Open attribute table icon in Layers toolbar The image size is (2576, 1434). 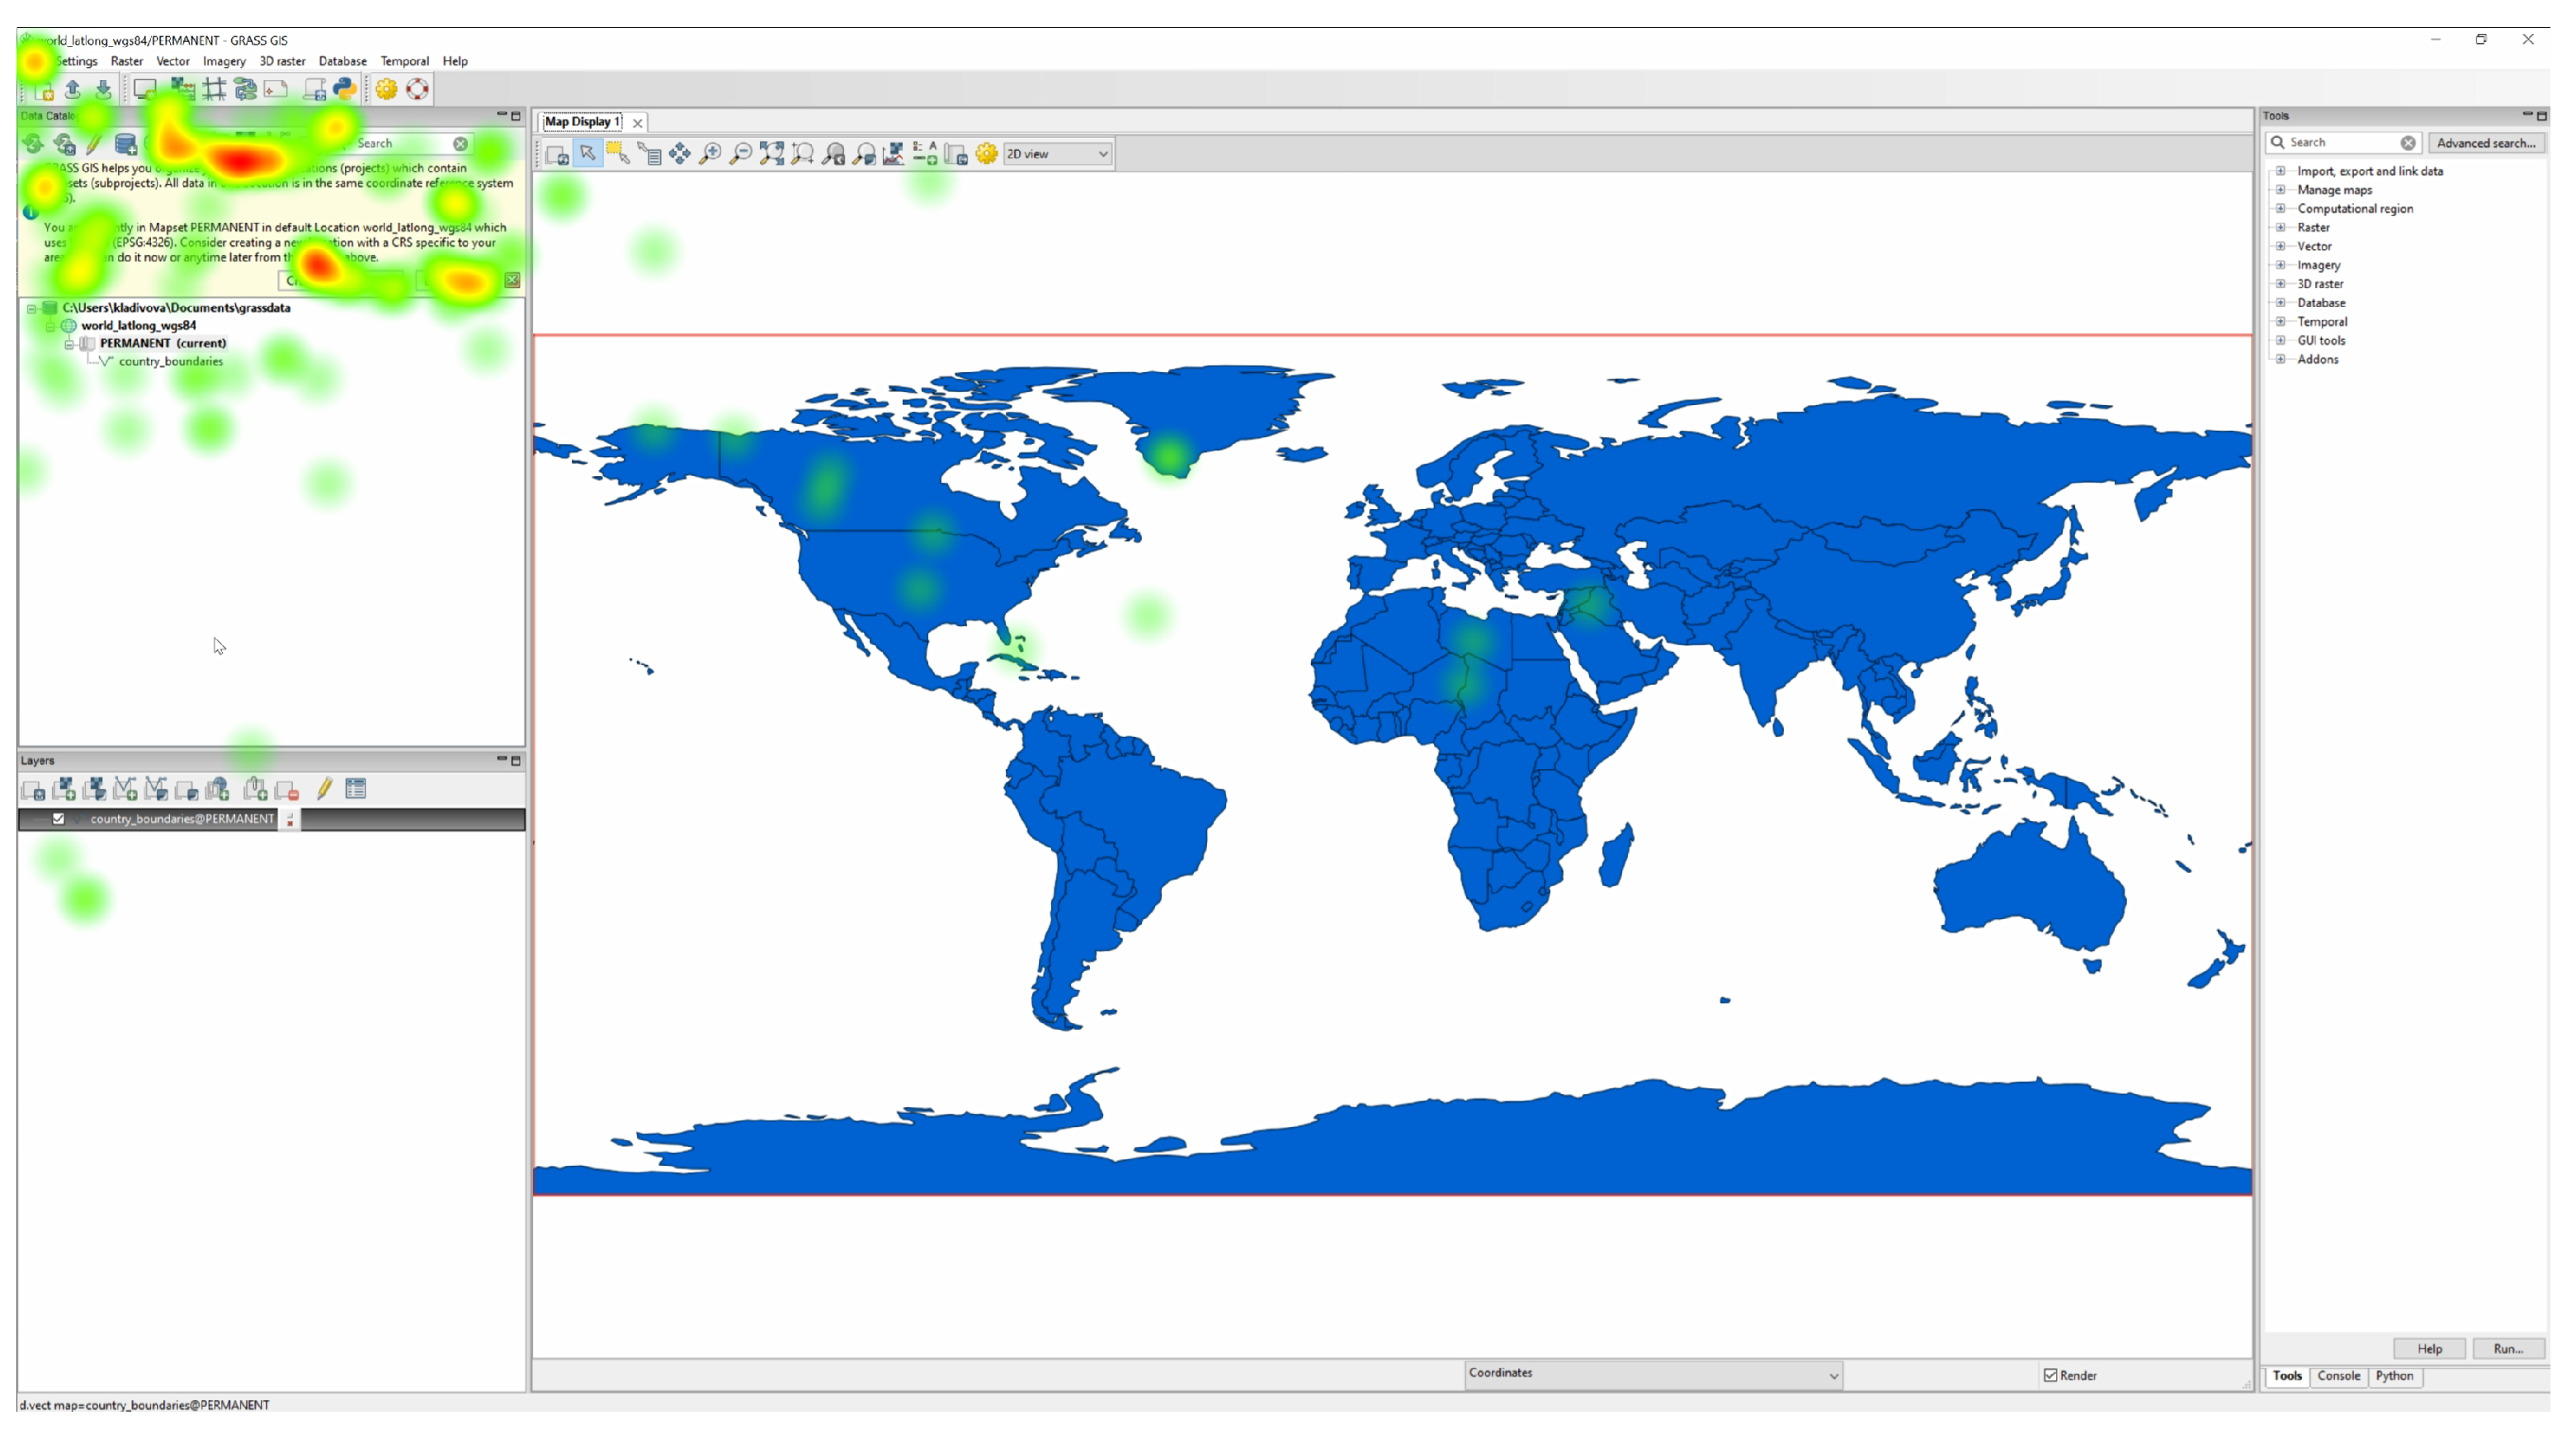tap(356, 790)
